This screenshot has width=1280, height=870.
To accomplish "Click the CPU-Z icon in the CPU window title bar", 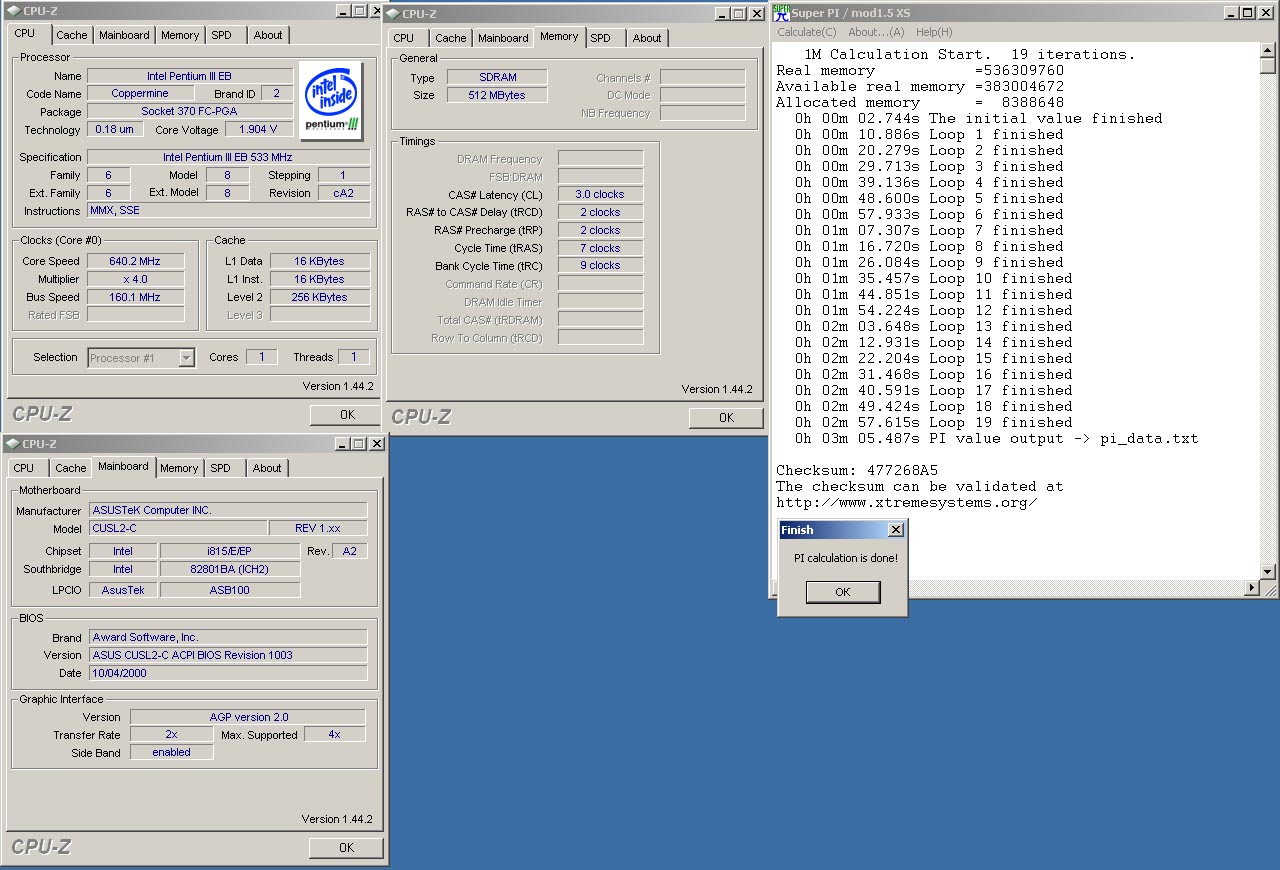I will tap(14, 11).
